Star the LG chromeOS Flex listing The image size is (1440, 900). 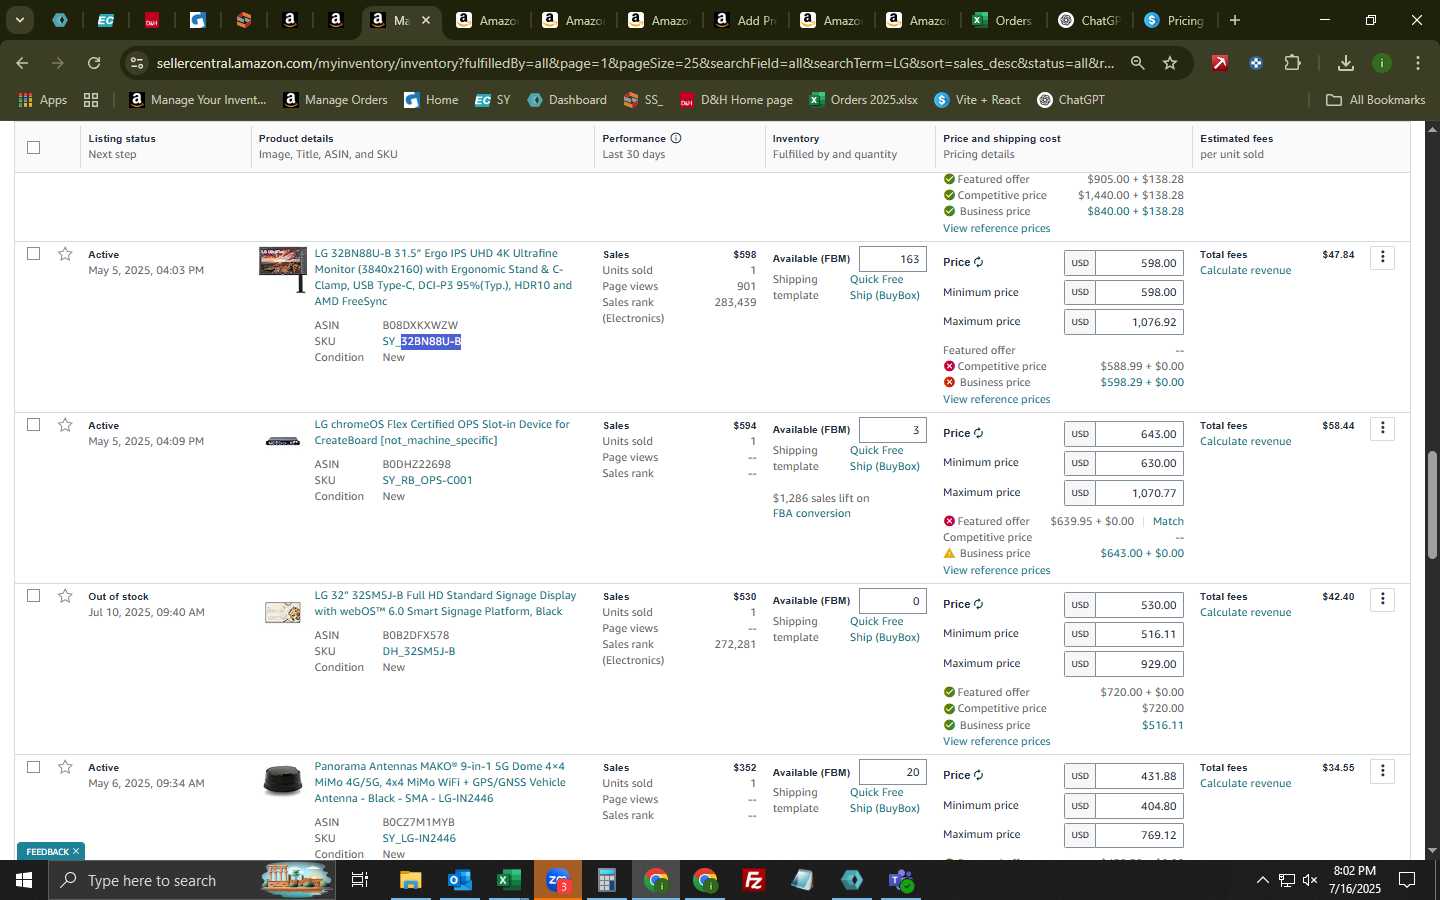pos(65,425)
